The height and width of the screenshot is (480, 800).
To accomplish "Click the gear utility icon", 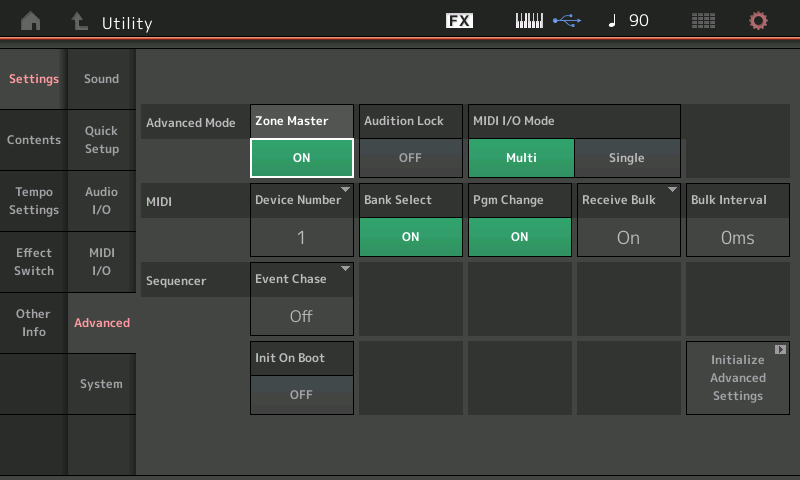I will 759,21.
